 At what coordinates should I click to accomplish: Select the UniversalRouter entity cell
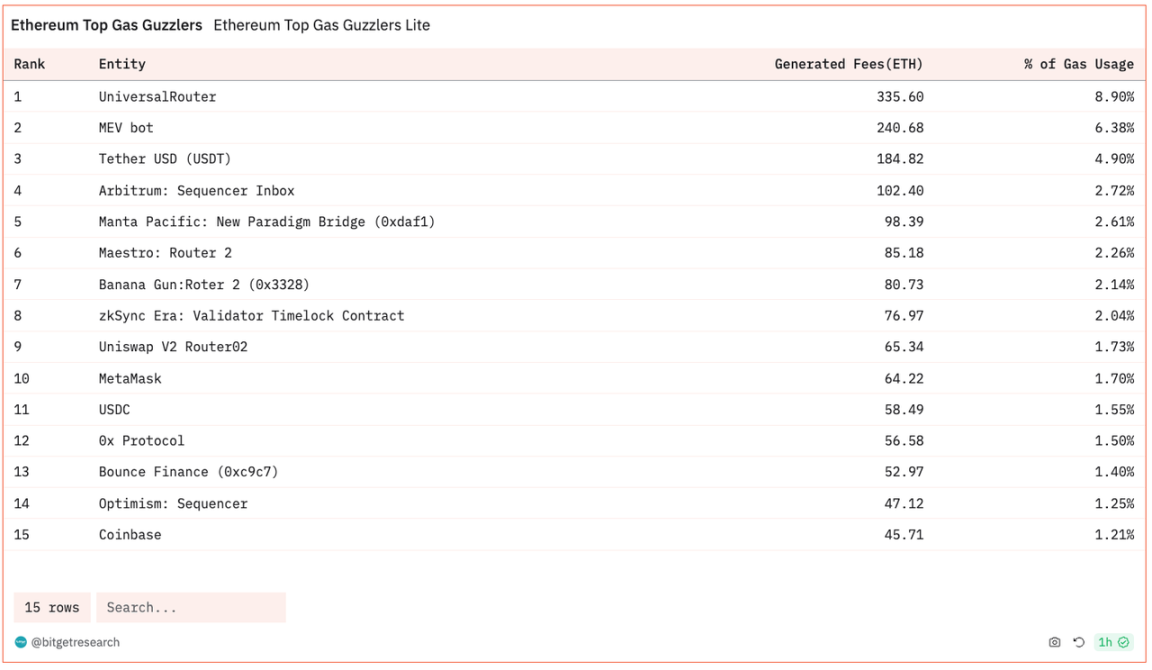tap(157, 97)
